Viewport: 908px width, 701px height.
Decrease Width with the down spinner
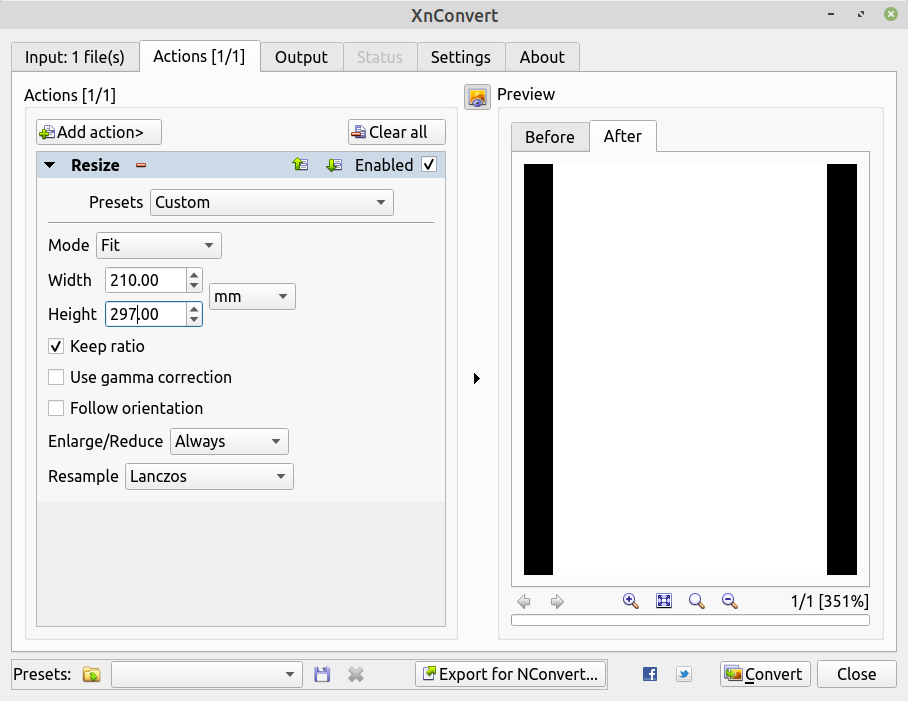(194, 286)
